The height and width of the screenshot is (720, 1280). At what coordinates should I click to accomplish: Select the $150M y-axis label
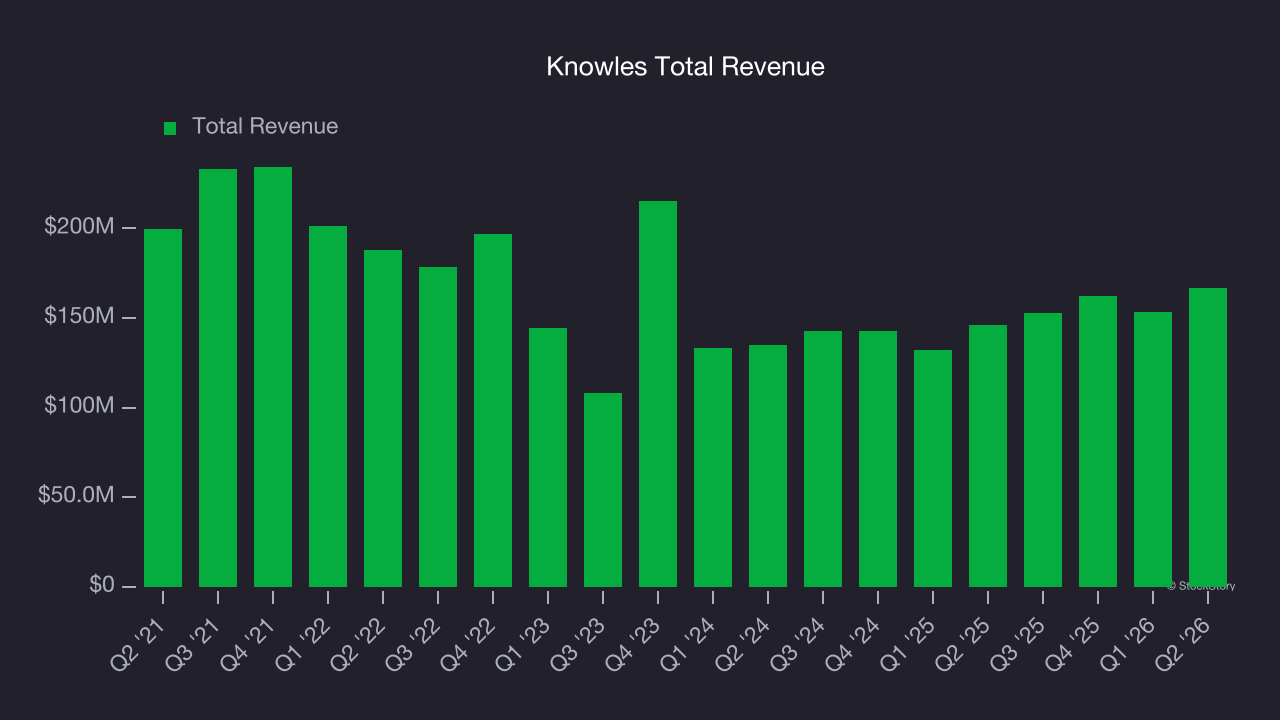(x=79, y=316)
